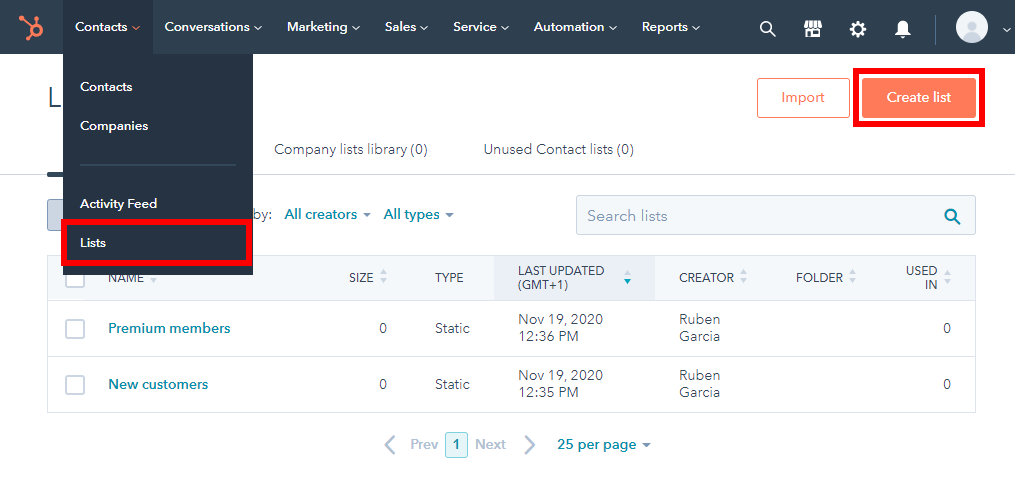Viewport: 1015px width, 485px height.
Task: Switch to Unused Contact lists tab
Action: [559, 150]
